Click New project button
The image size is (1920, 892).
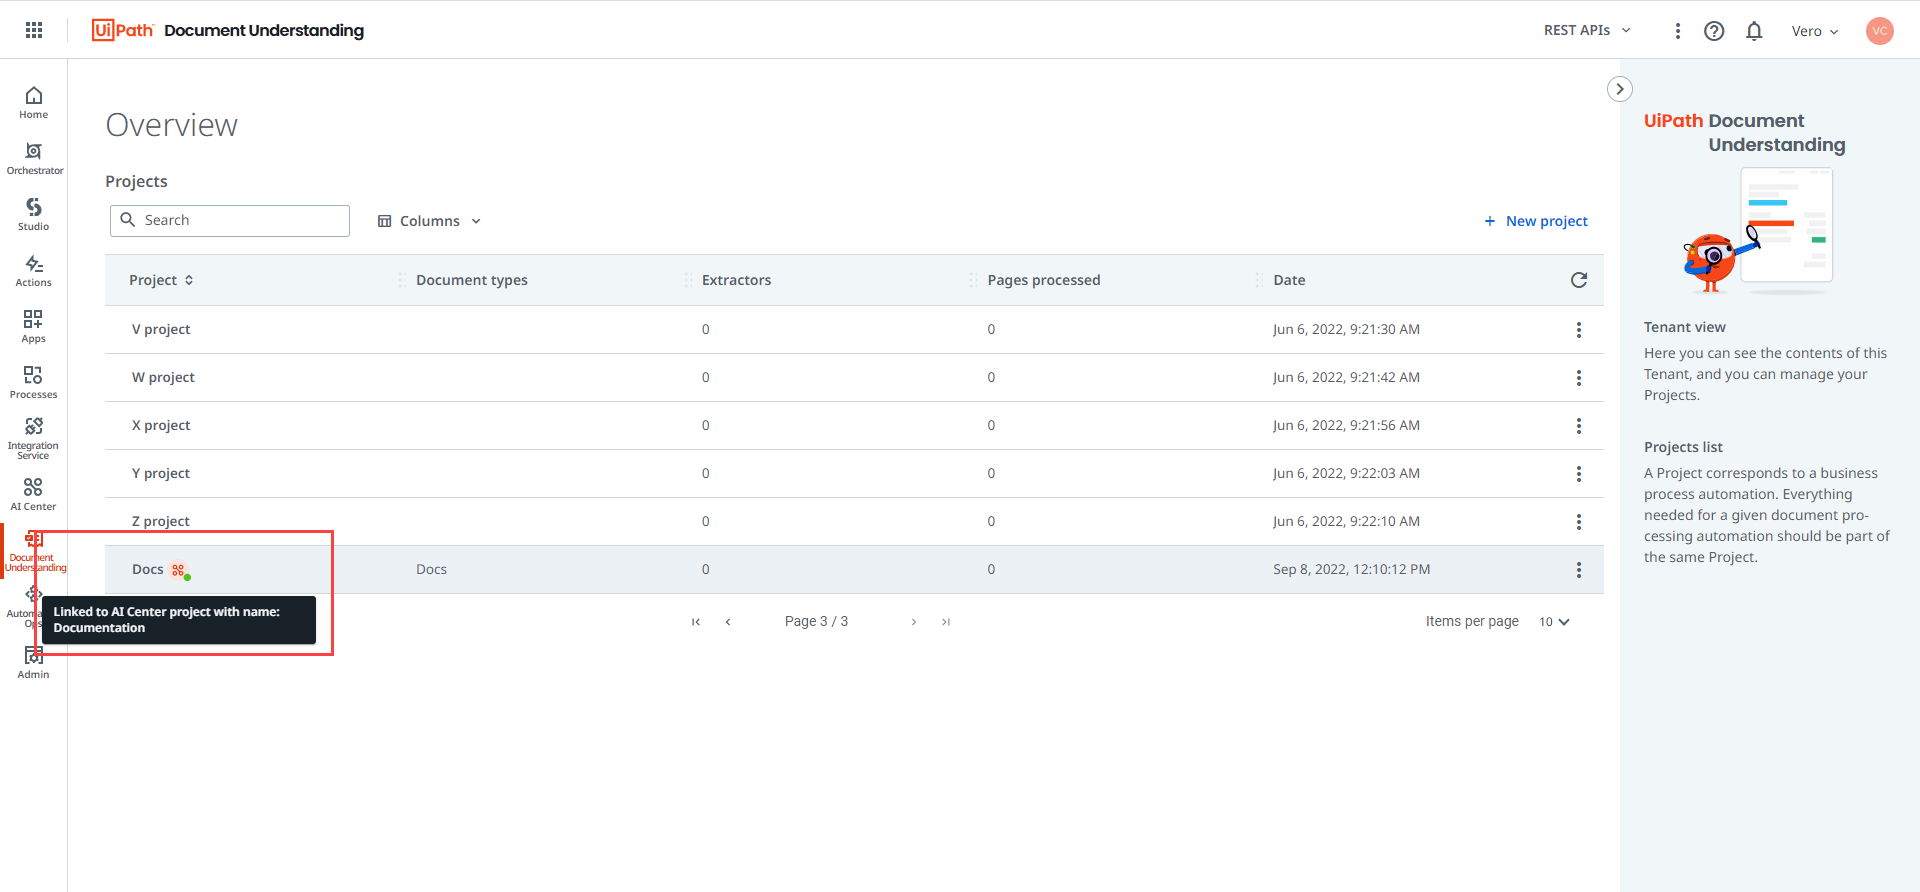[x=1536, y=221]
